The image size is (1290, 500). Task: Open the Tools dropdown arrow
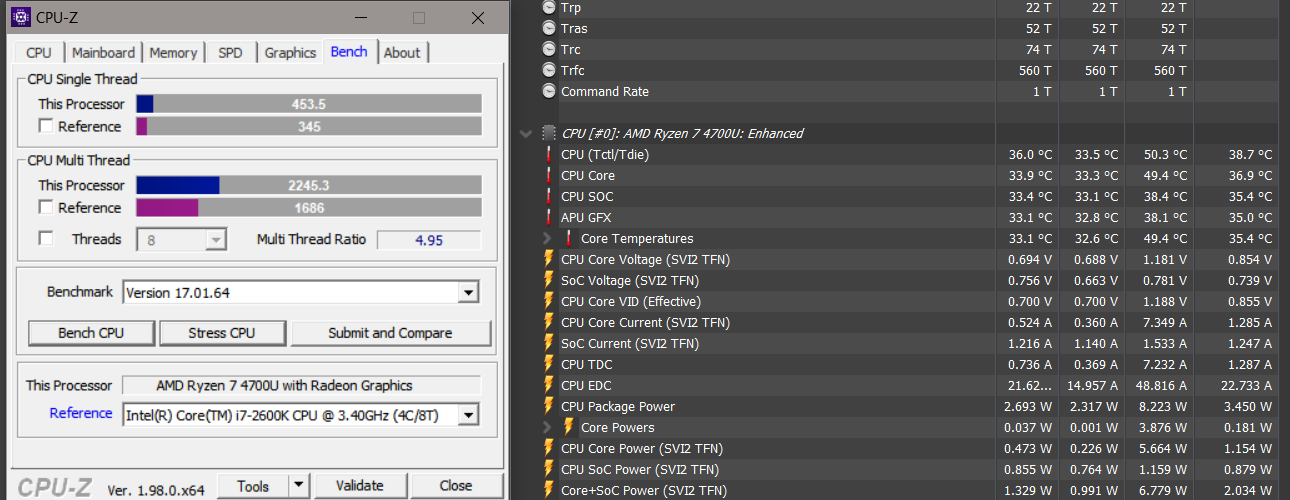point(299,486)
